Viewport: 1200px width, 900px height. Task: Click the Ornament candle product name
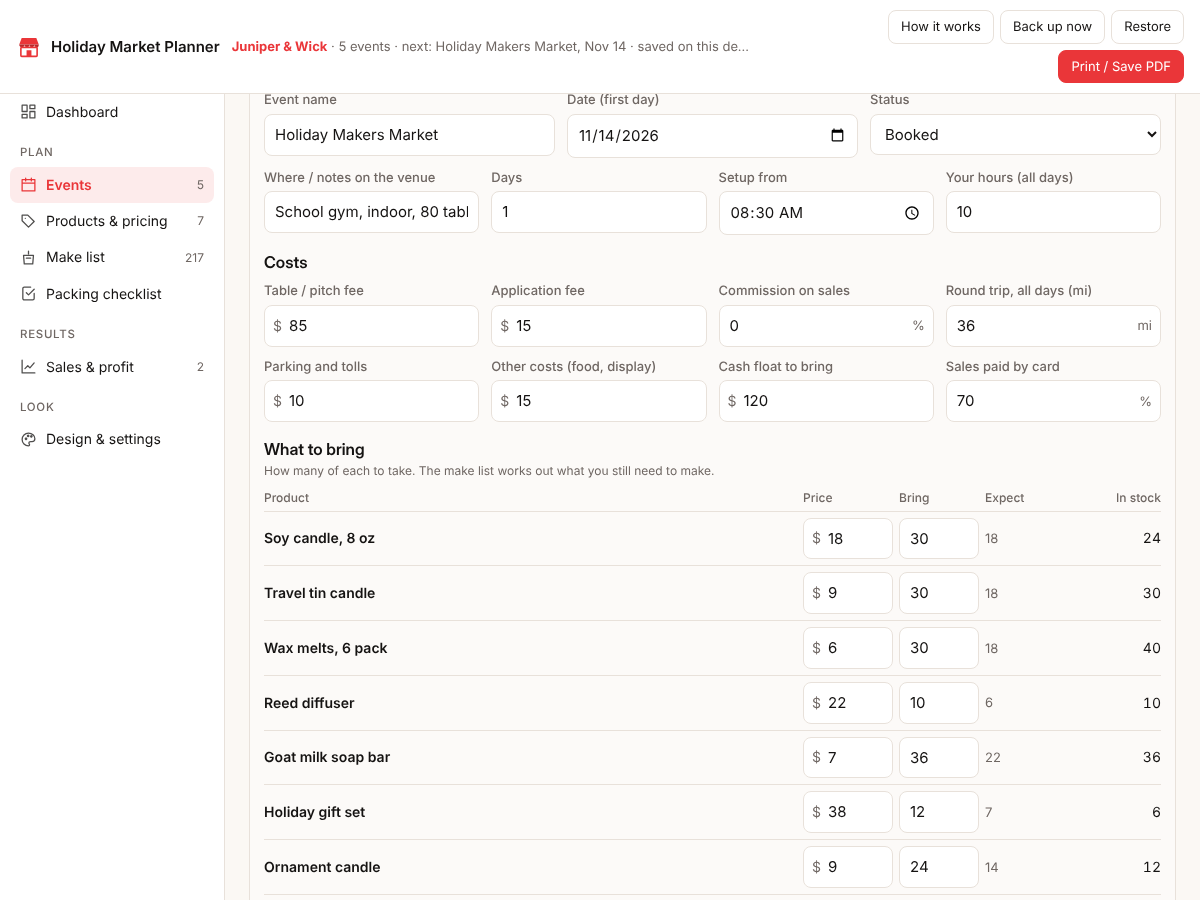pos(322,867)
